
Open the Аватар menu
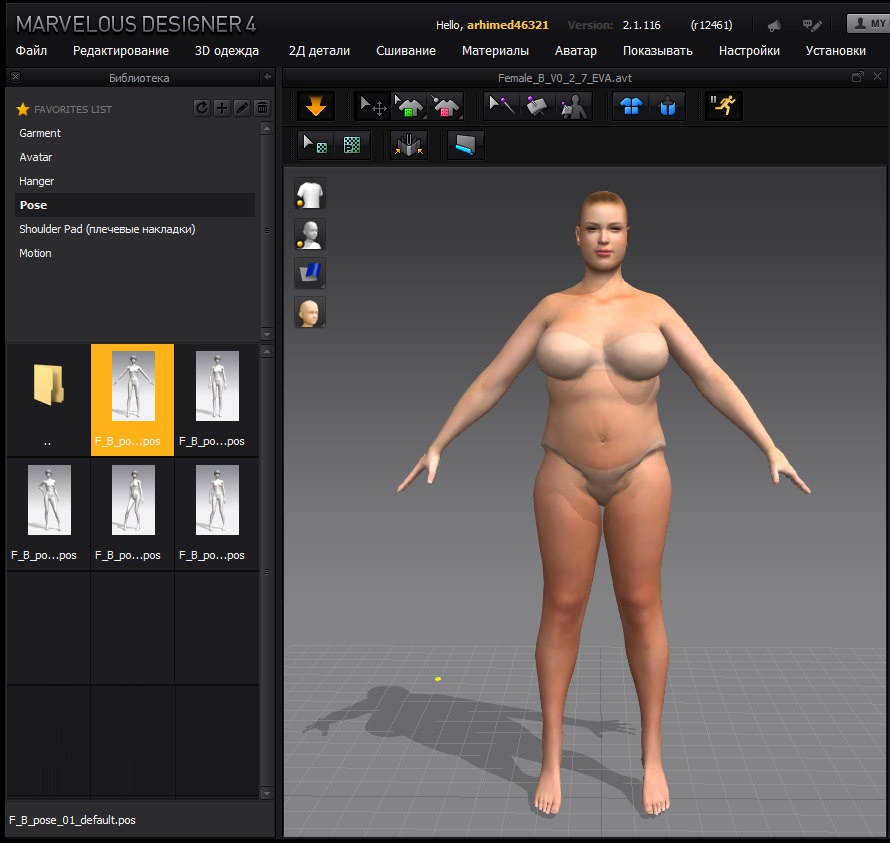(575, 50)
